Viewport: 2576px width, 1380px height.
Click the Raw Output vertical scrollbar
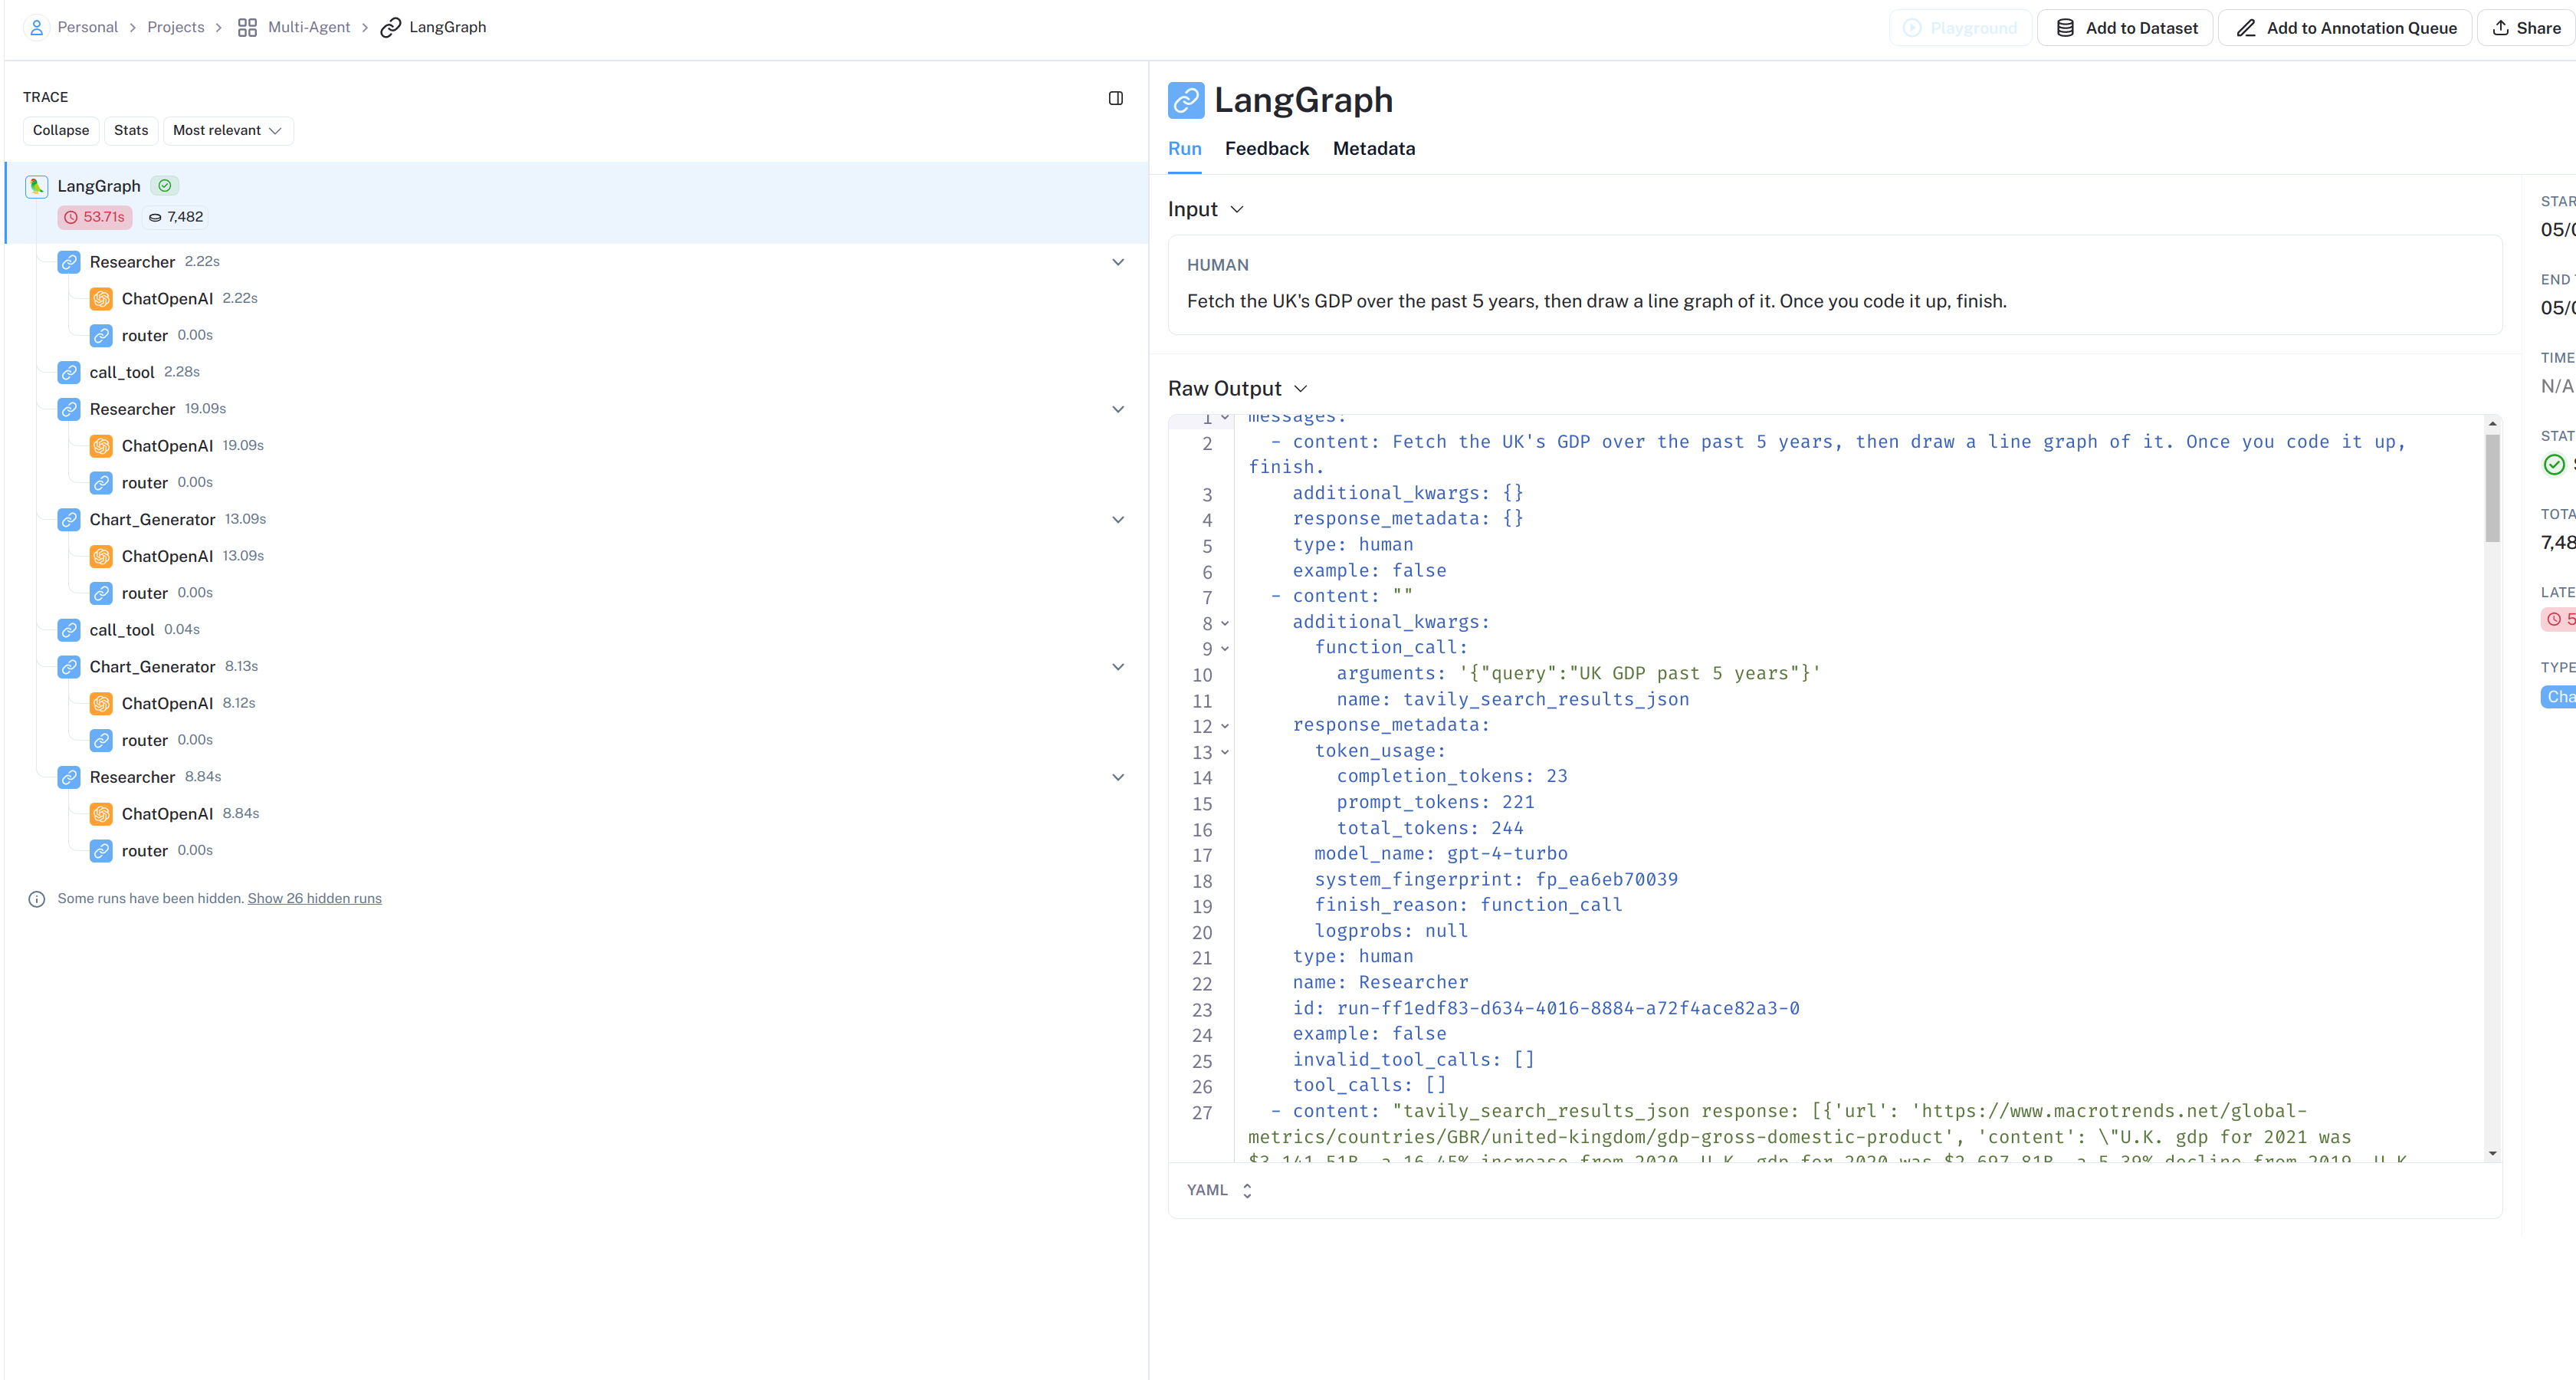tap(2492, 490)
